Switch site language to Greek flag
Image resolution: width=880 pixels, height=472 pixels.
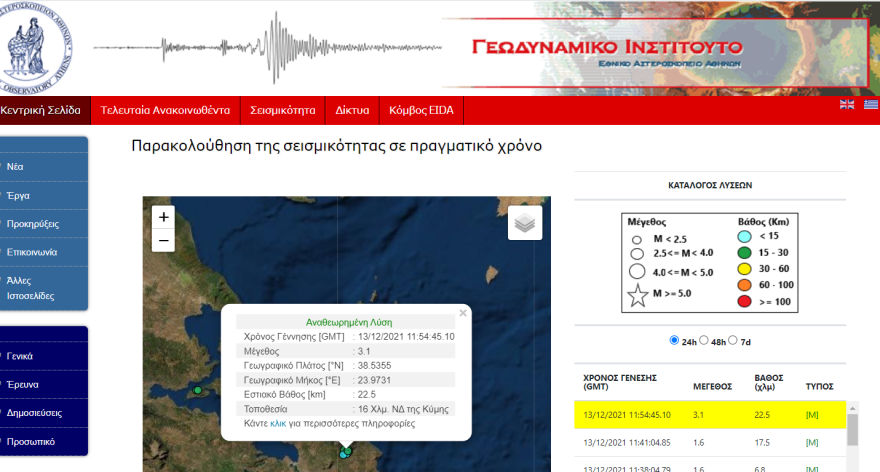871,104
